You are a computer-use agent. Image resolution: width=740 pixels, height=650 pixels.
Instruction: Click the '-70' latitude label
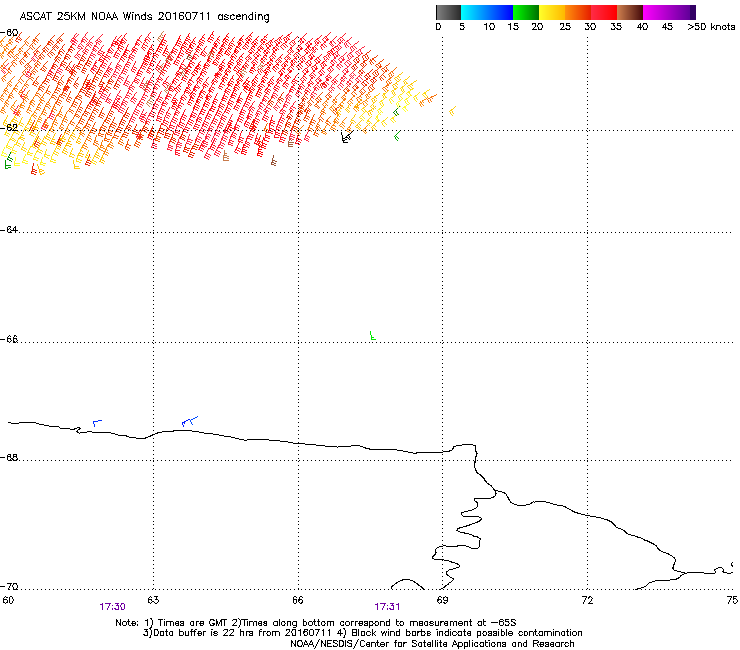pyautogui.click(x=9, y=586)
